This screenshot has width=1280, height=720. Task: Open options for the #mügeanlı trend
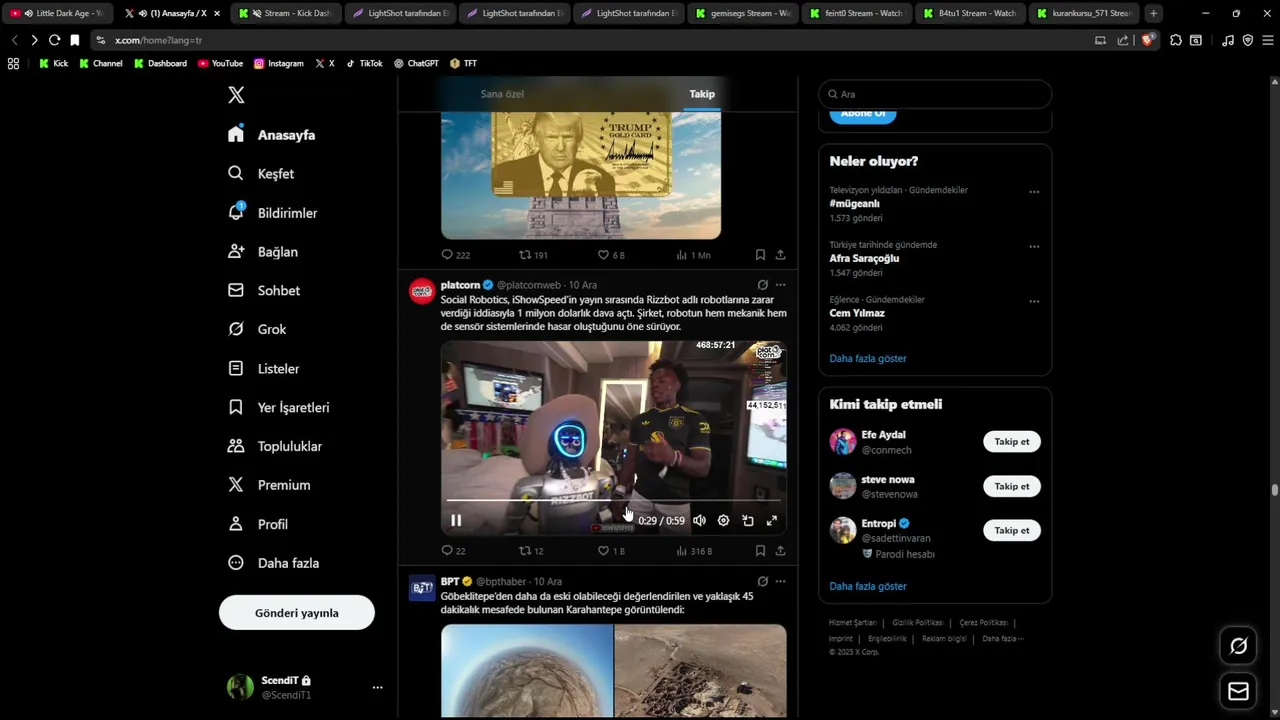pos(1034,192)
